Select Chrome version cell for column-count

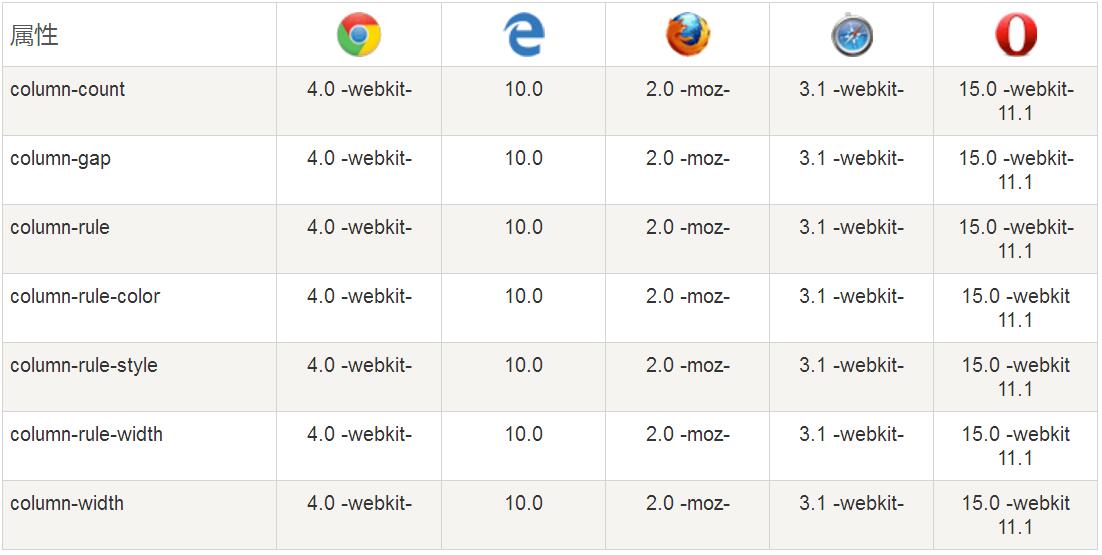(358, 101)
